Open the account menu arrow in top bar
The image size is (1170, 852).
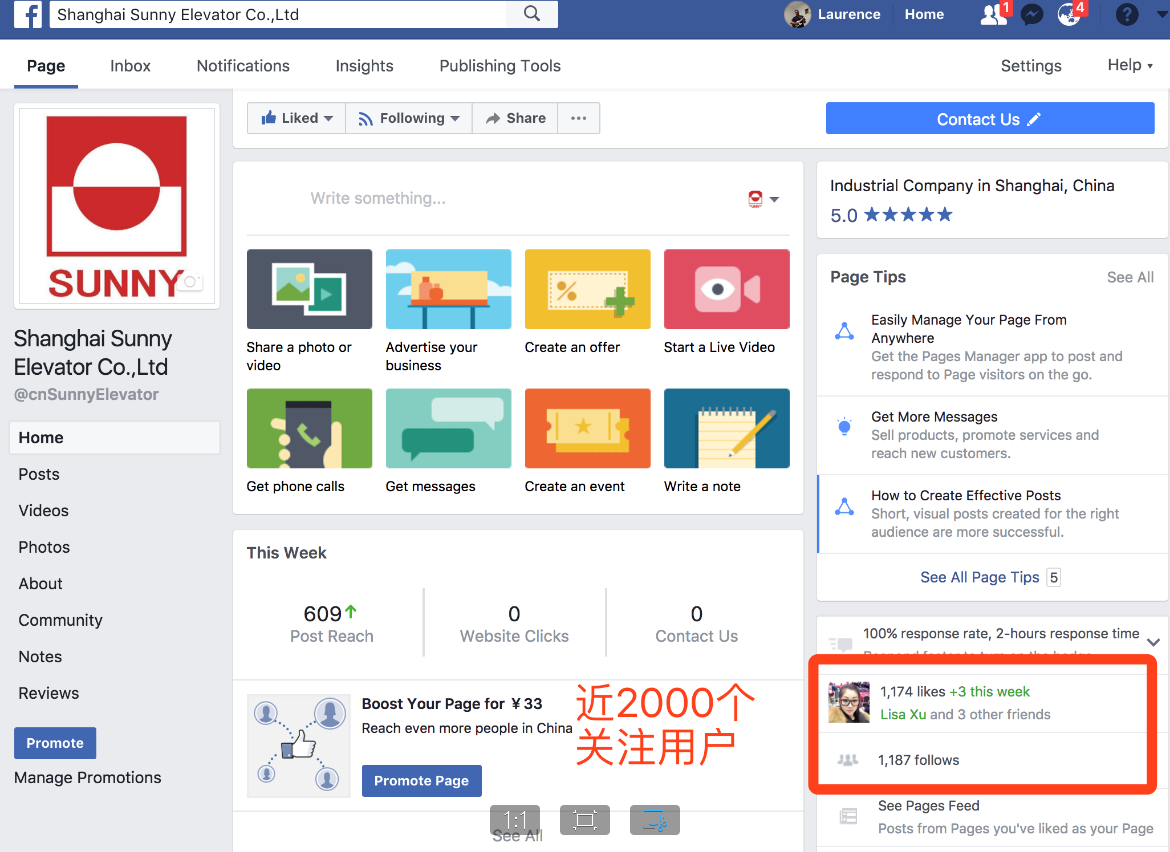1162,14
